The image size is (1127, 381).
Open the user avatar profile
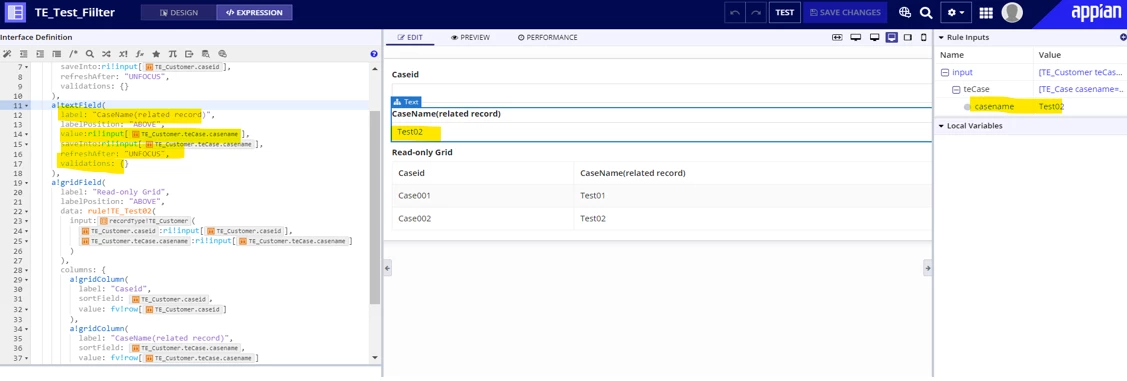click(1012, 12)
